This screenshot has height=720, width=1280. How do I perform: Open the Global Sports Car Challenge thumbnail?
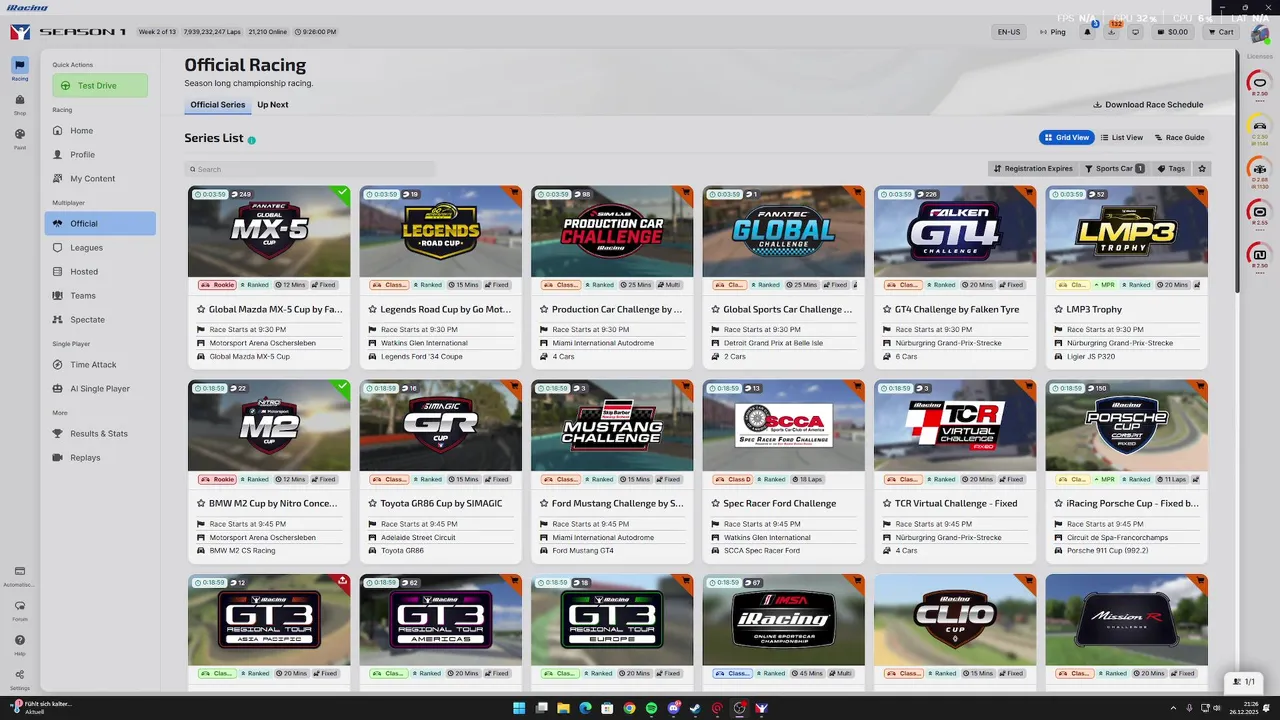784,231
